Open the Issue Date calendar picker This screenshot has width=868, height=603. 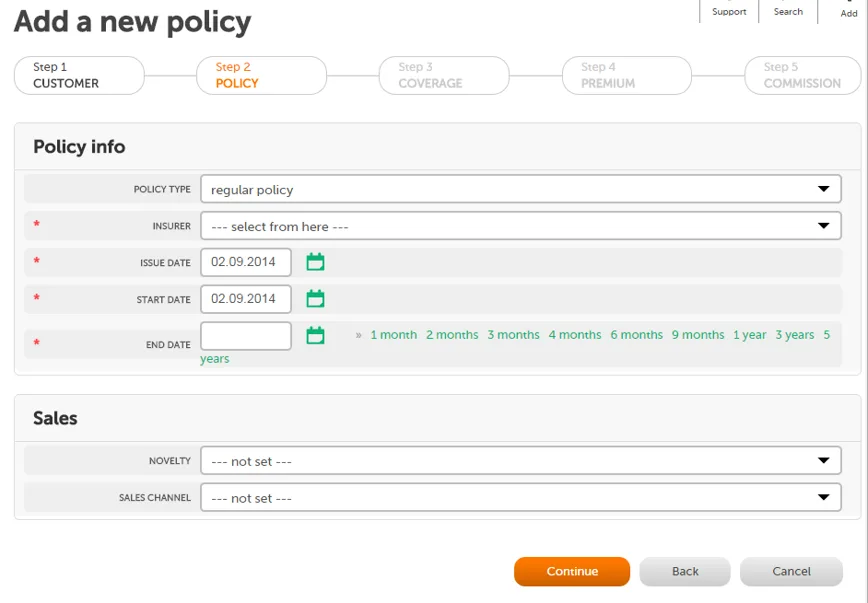pyautogui.click(x=315, y=262)
